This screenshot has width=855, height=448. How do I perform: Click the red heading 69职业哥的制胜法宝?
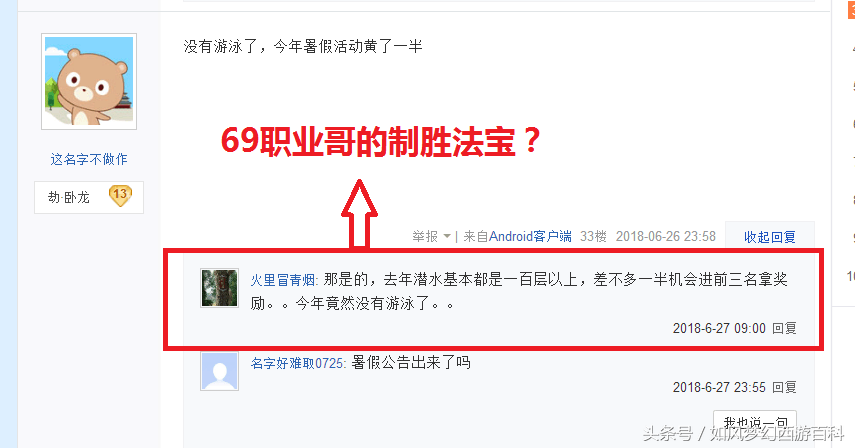(380, 142)
